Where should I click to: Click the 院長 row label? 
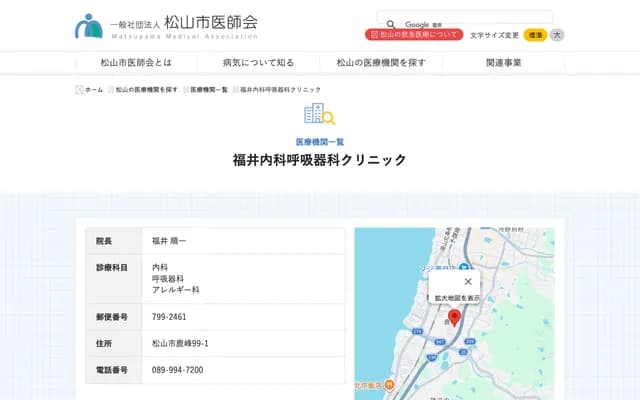tap(104, 241)
